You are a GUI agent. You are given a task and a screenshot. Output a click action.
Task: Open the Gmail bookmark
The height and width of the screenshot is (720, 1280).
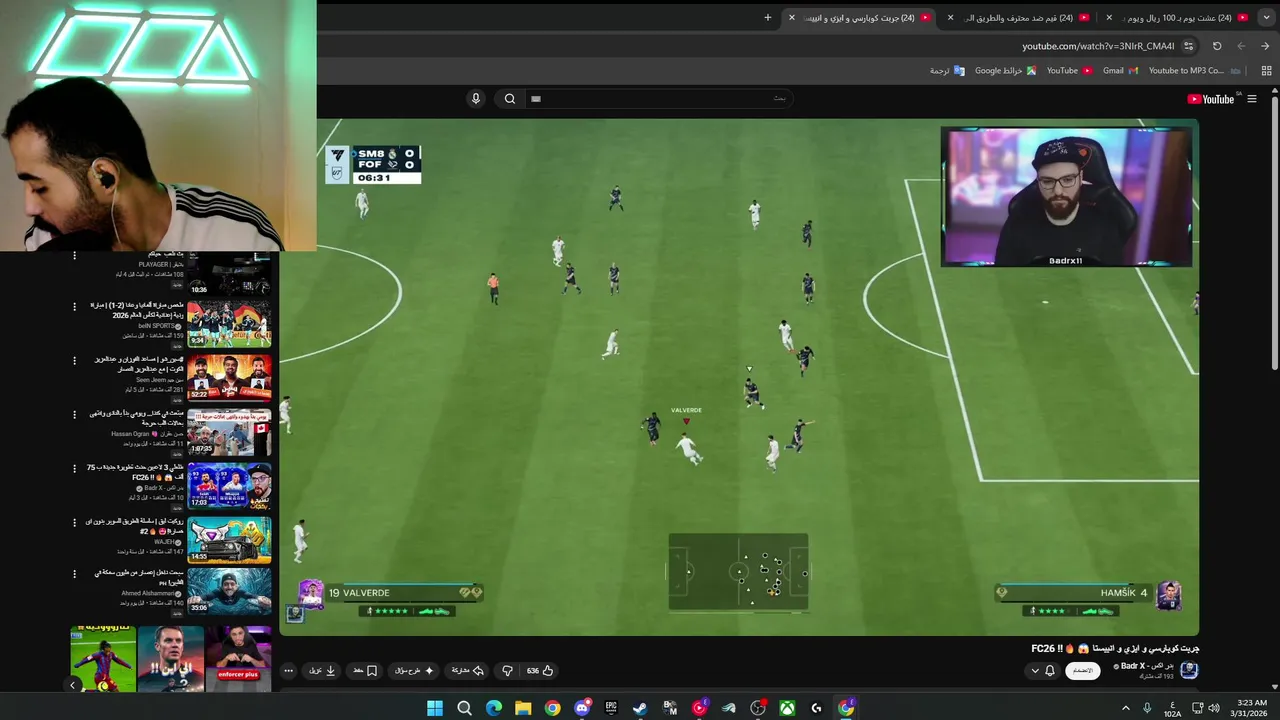click(x=1120, y=71)
